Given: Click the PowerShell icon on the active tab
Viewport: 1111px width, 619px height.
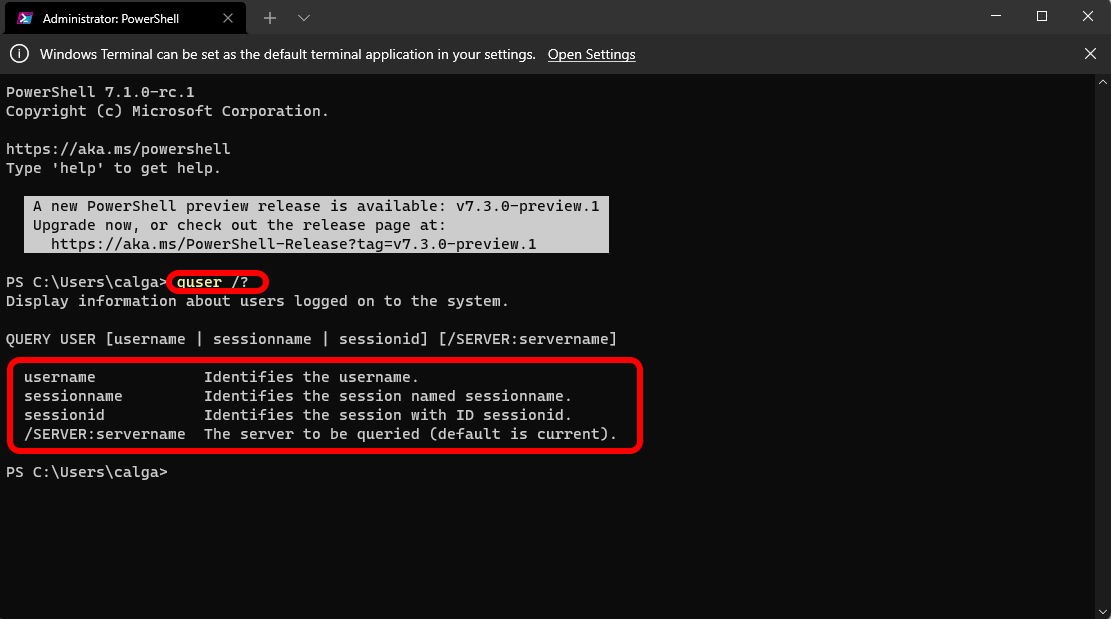Looking at the screenshot, I should tap(24, 17).
